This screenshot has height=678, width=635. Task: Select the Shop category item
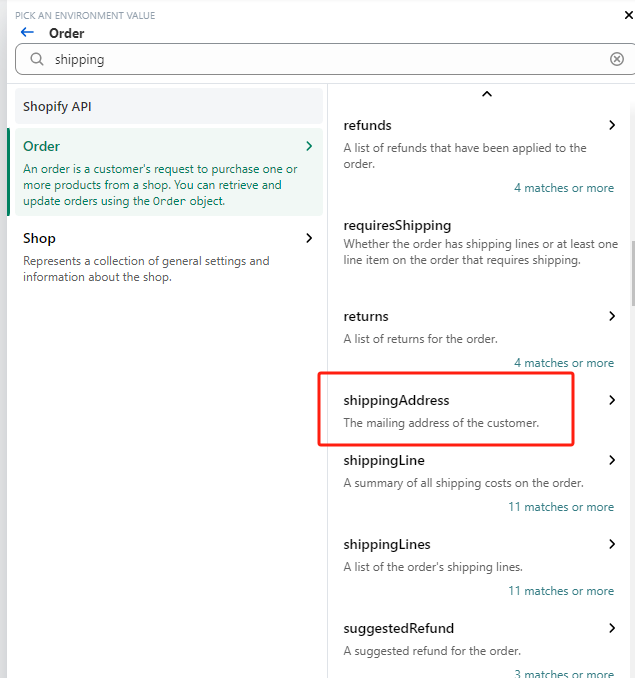coord(169,257)
